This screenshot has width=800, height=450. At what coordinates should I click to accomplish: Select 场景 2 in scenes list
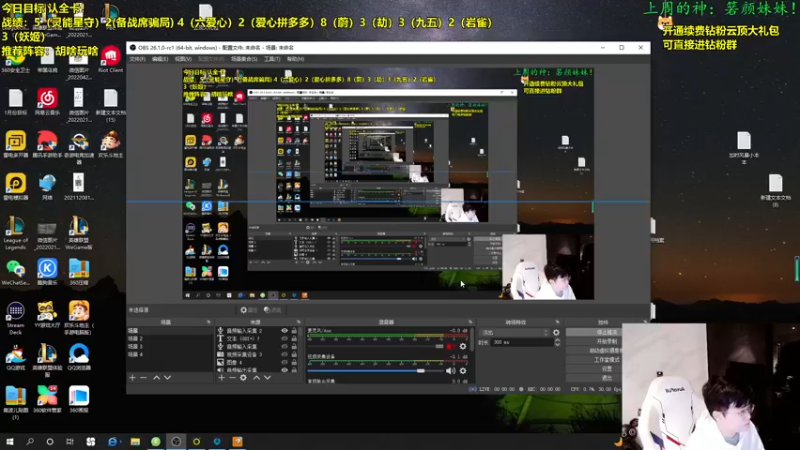click(x=170, y=338)
